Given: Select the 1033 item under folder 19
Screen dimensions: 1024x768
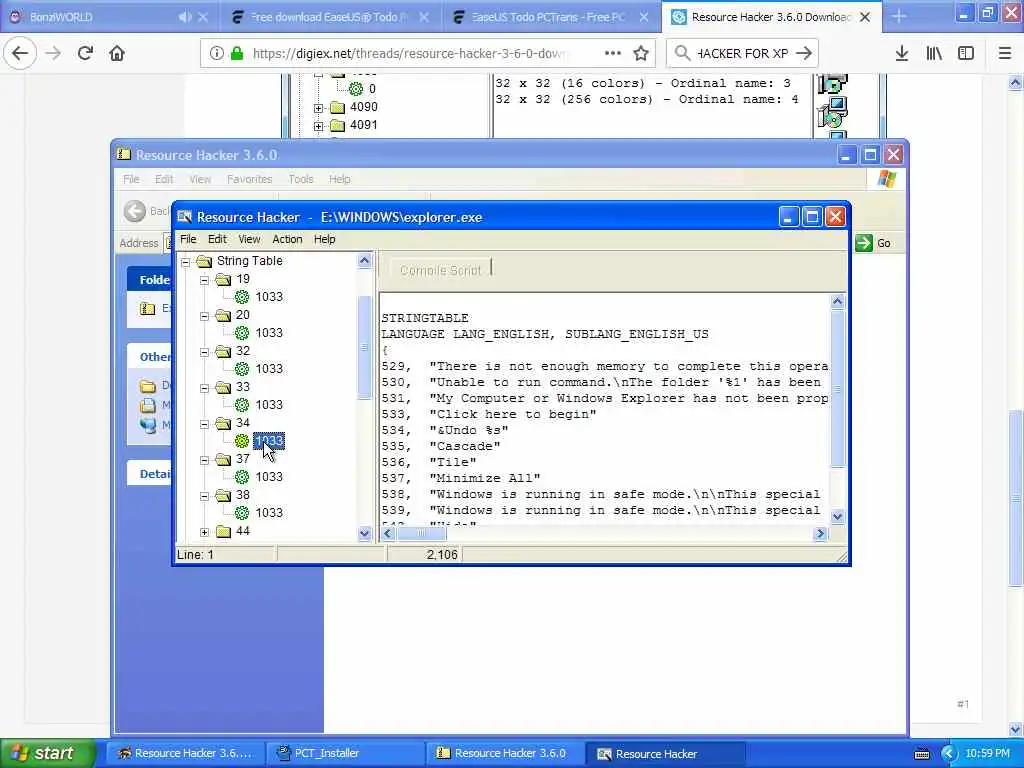Looking at the screenshot, I should [x=269, y=296].
